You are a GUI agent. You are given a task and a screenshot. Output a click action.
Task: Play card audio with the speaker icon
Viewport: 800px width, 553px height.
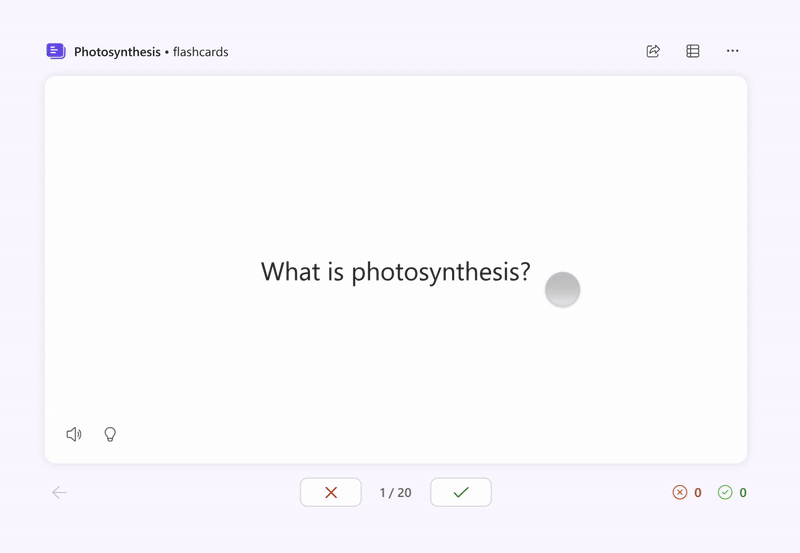(74, 434)
